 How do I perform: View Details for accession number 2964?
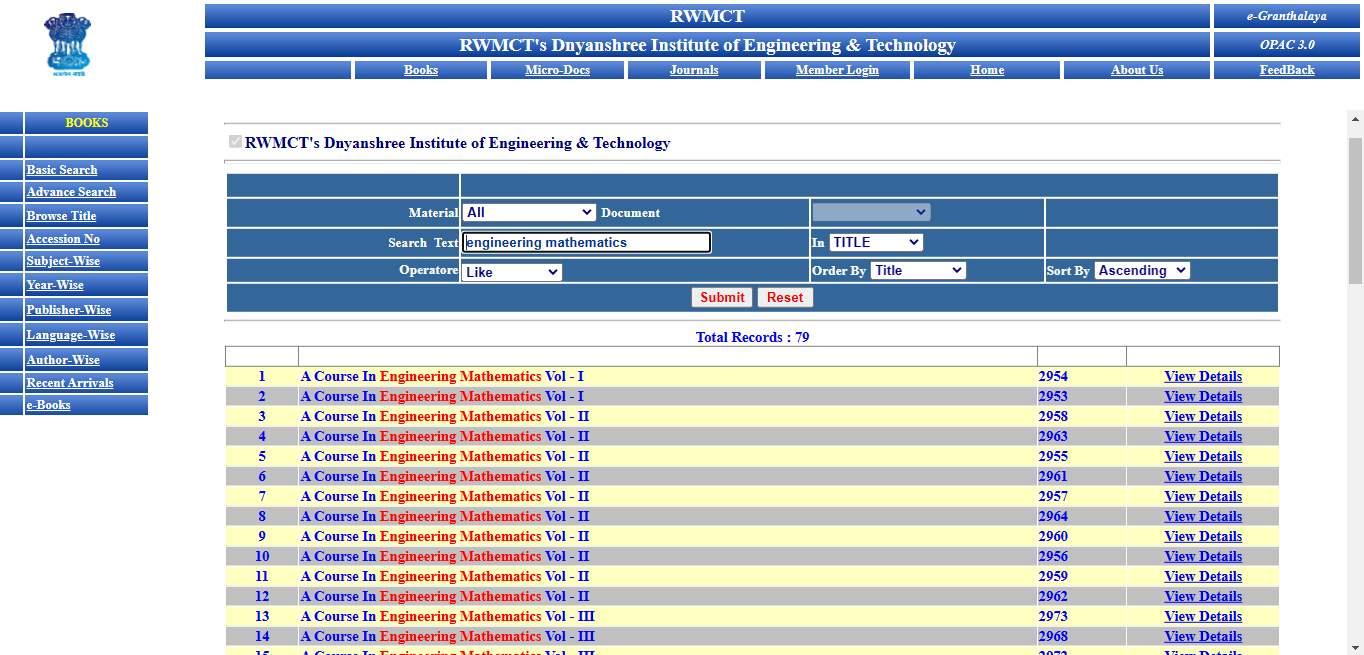click(x=1203, y=517)
